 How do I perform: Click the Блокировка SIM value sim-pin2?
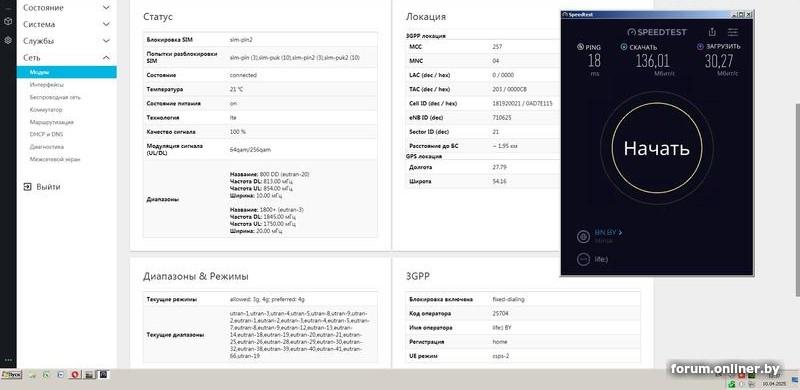pos(241,39)
